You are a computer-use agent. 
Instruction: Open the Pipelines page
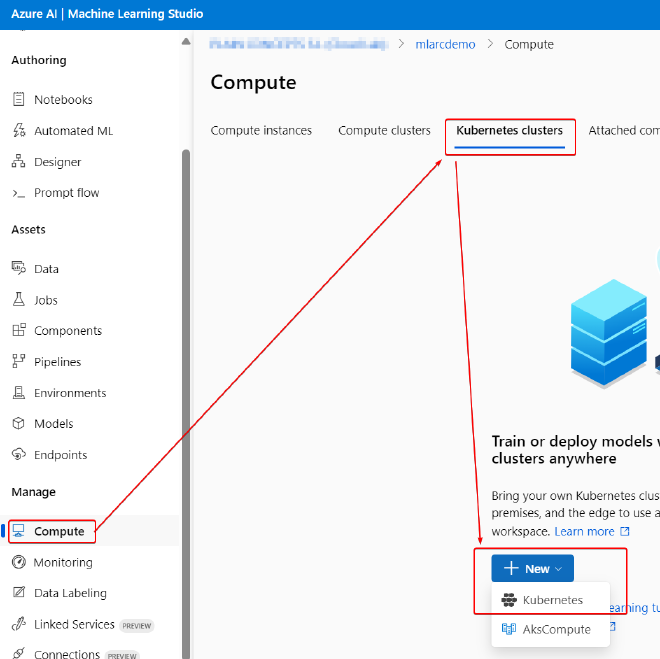tap(57, 362)
